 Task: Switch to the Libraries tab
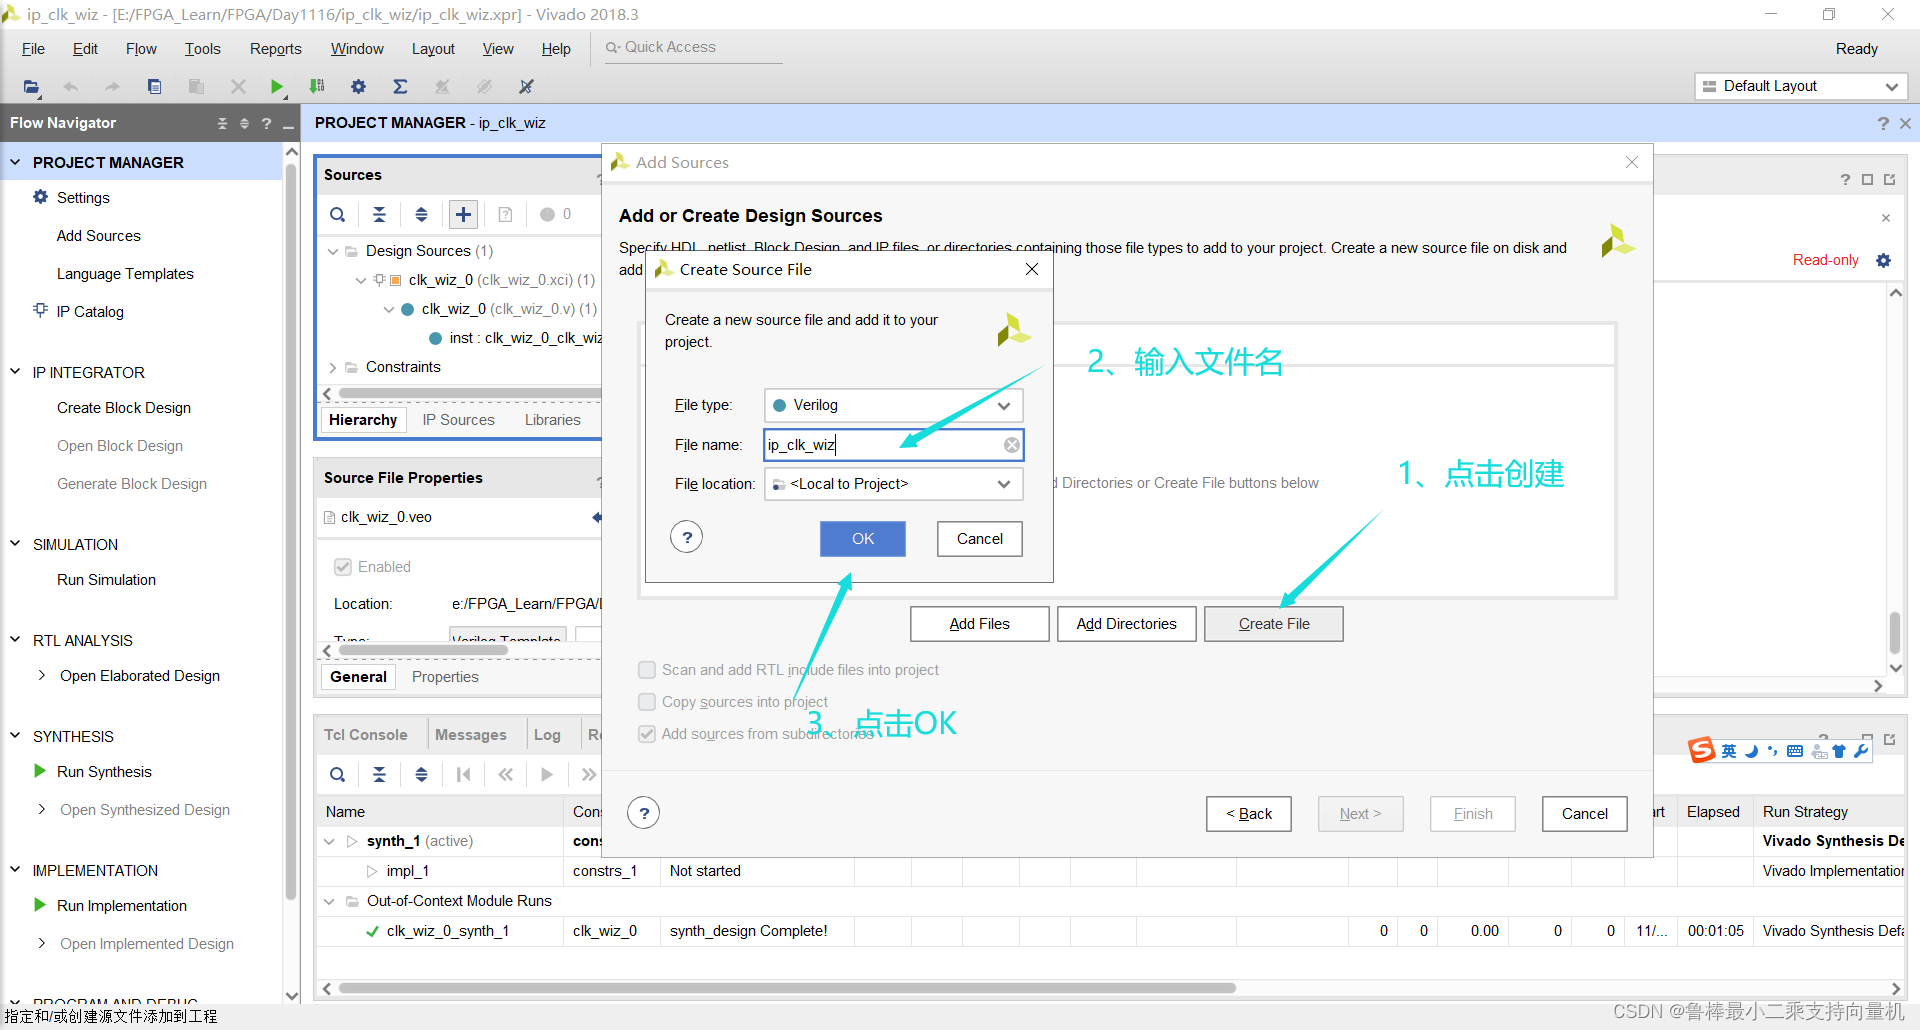click(552, 420)
